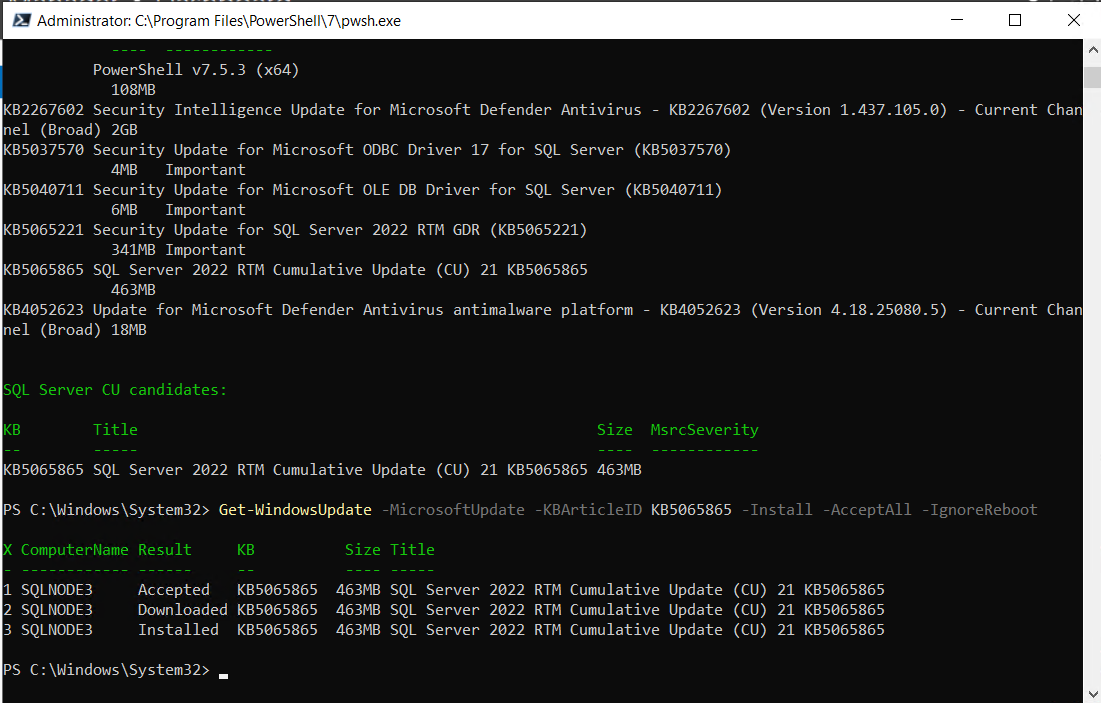Screen dimensions: 1101x703
Task: Click the 'Result' column header
Action: click(164, 550)
